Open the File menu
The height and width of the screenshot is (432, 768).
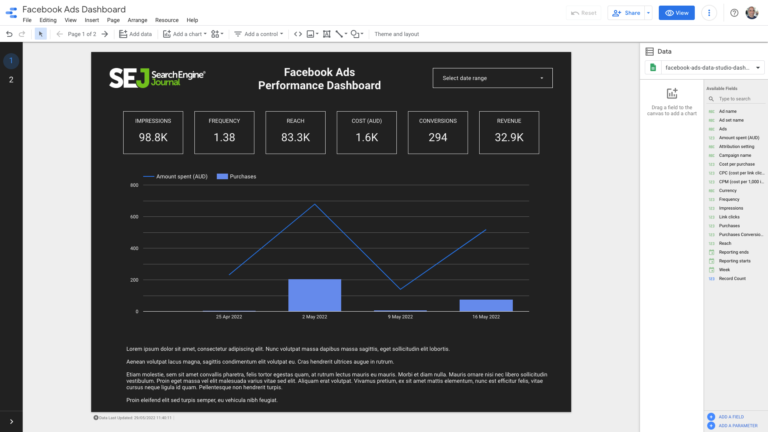(x=27, y=20)
